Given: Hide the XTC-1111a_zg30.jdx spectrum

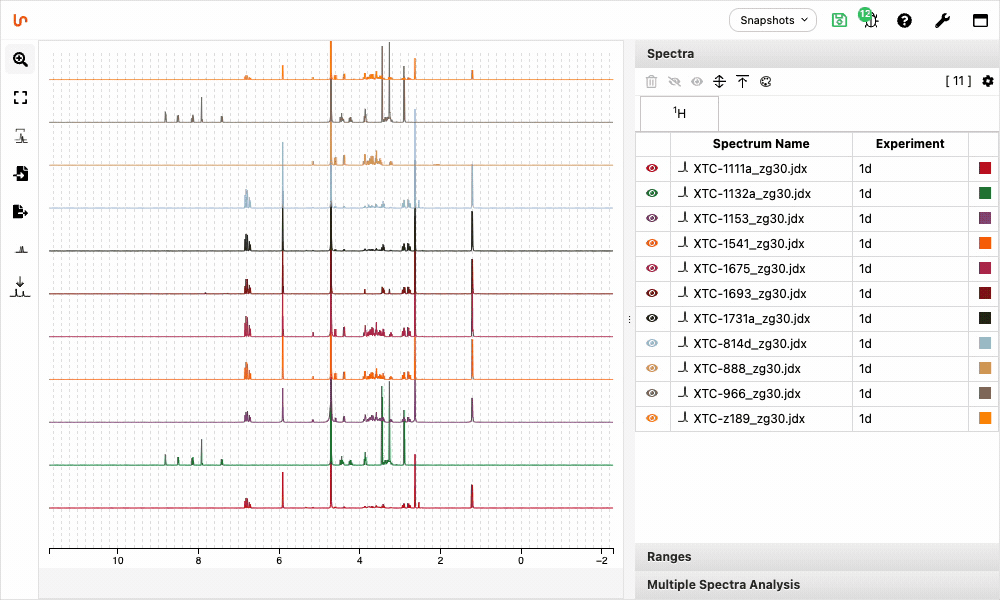Looking at the screenshot, I should tap(651, 168).
